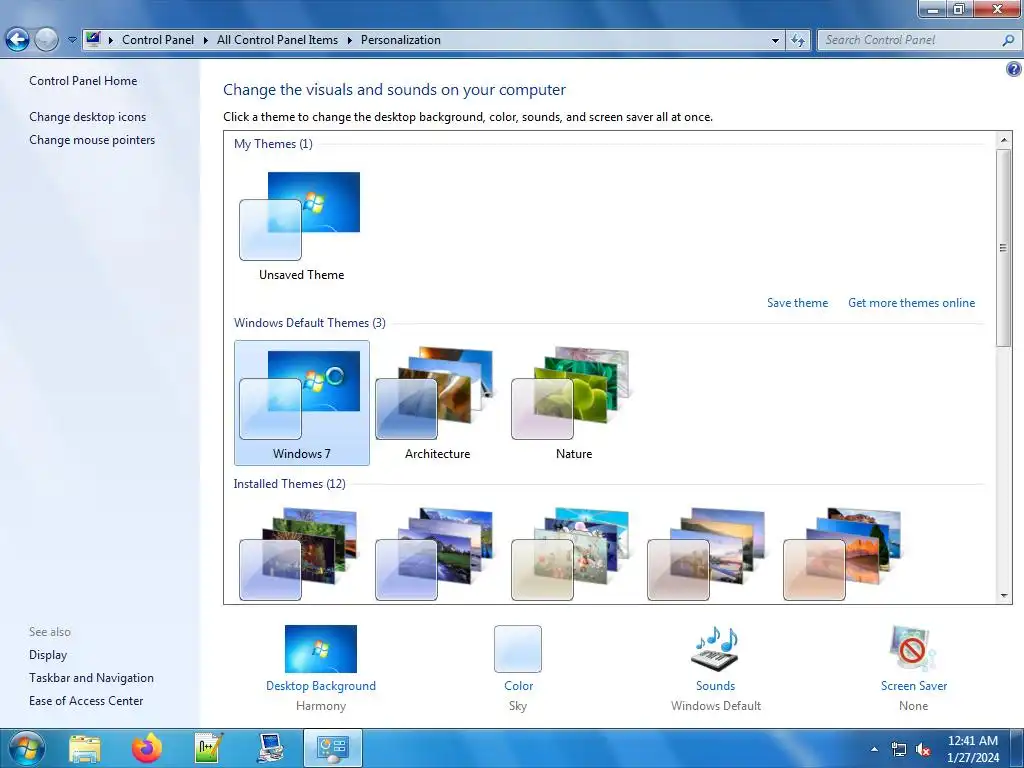Open the Sounds keyboard notes icon

coord(715,648)
